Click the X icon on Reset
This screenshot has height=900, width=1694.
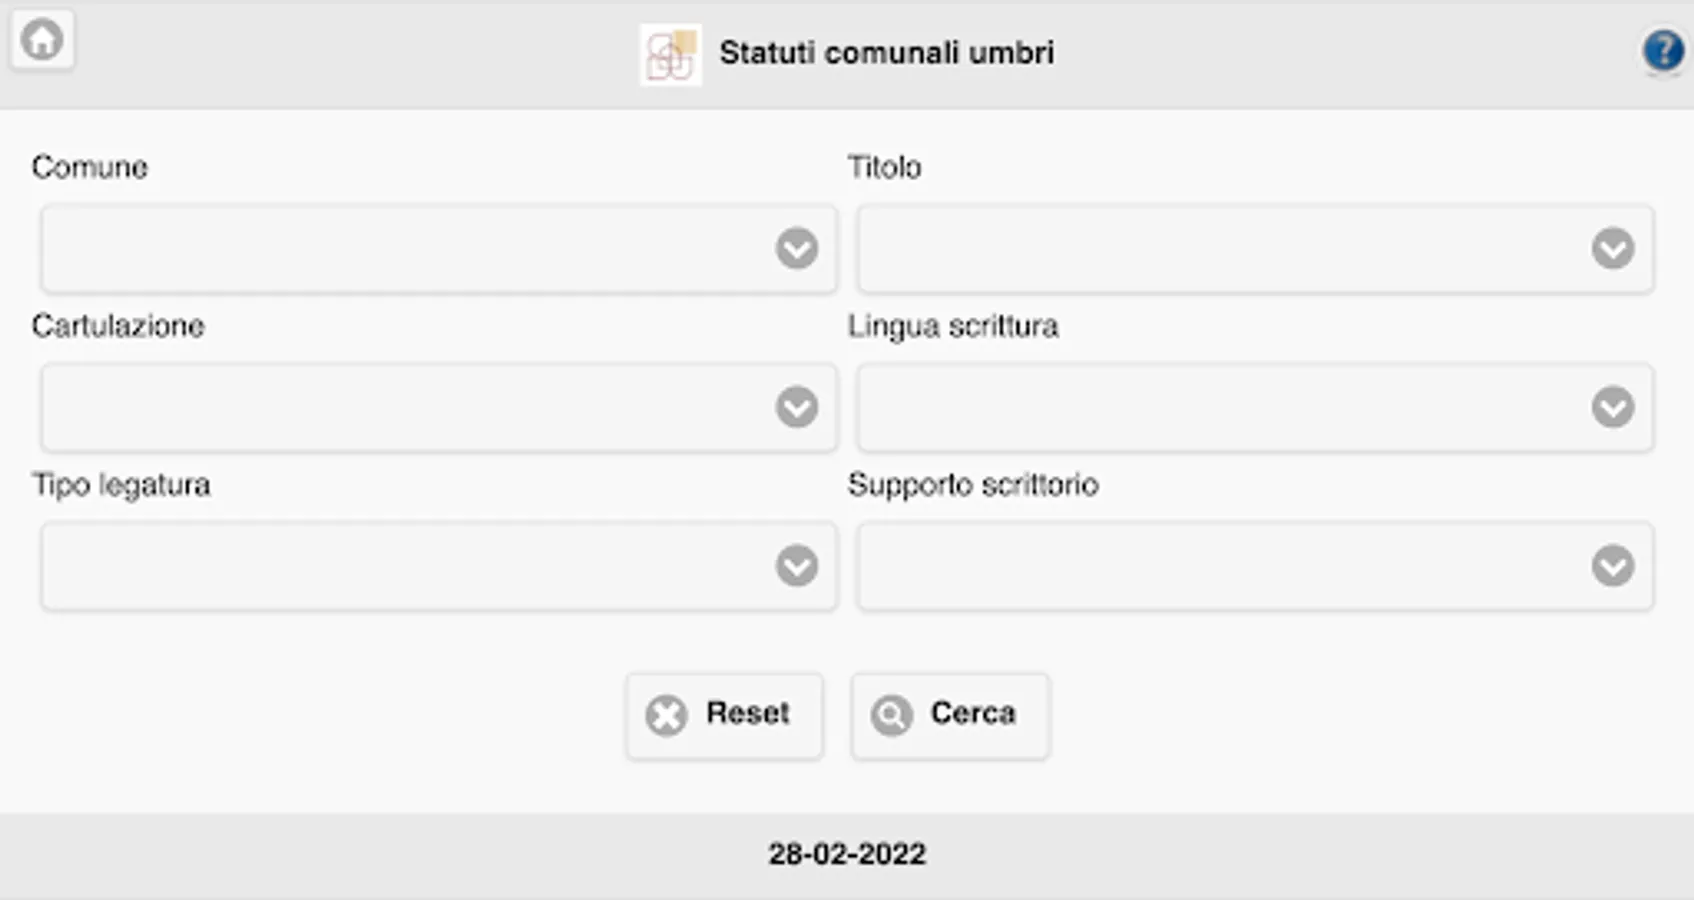click(x=666, y=715)
